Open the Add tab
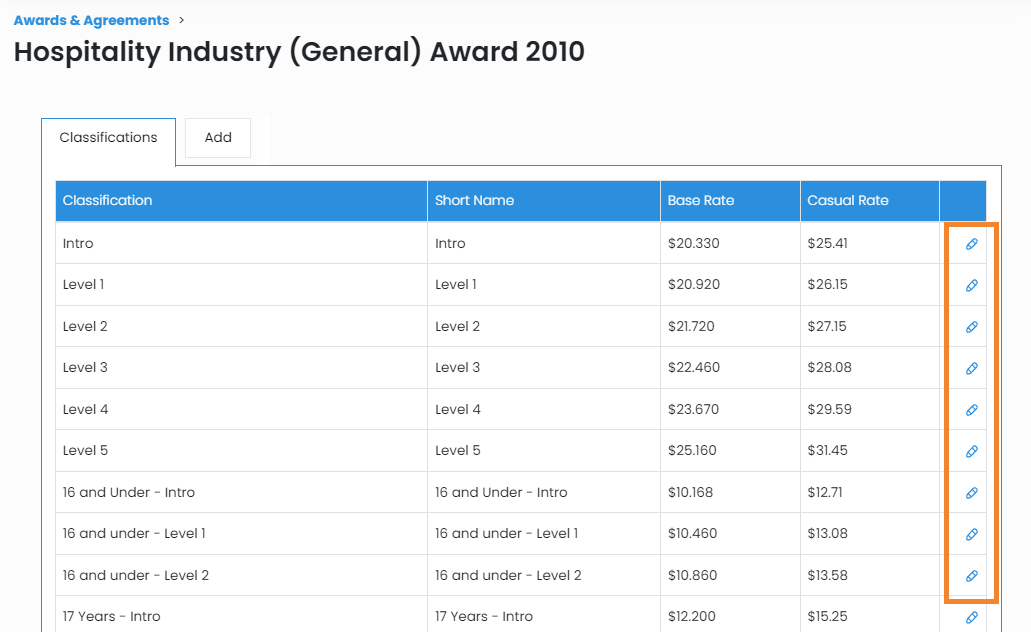 click(218, 138)
